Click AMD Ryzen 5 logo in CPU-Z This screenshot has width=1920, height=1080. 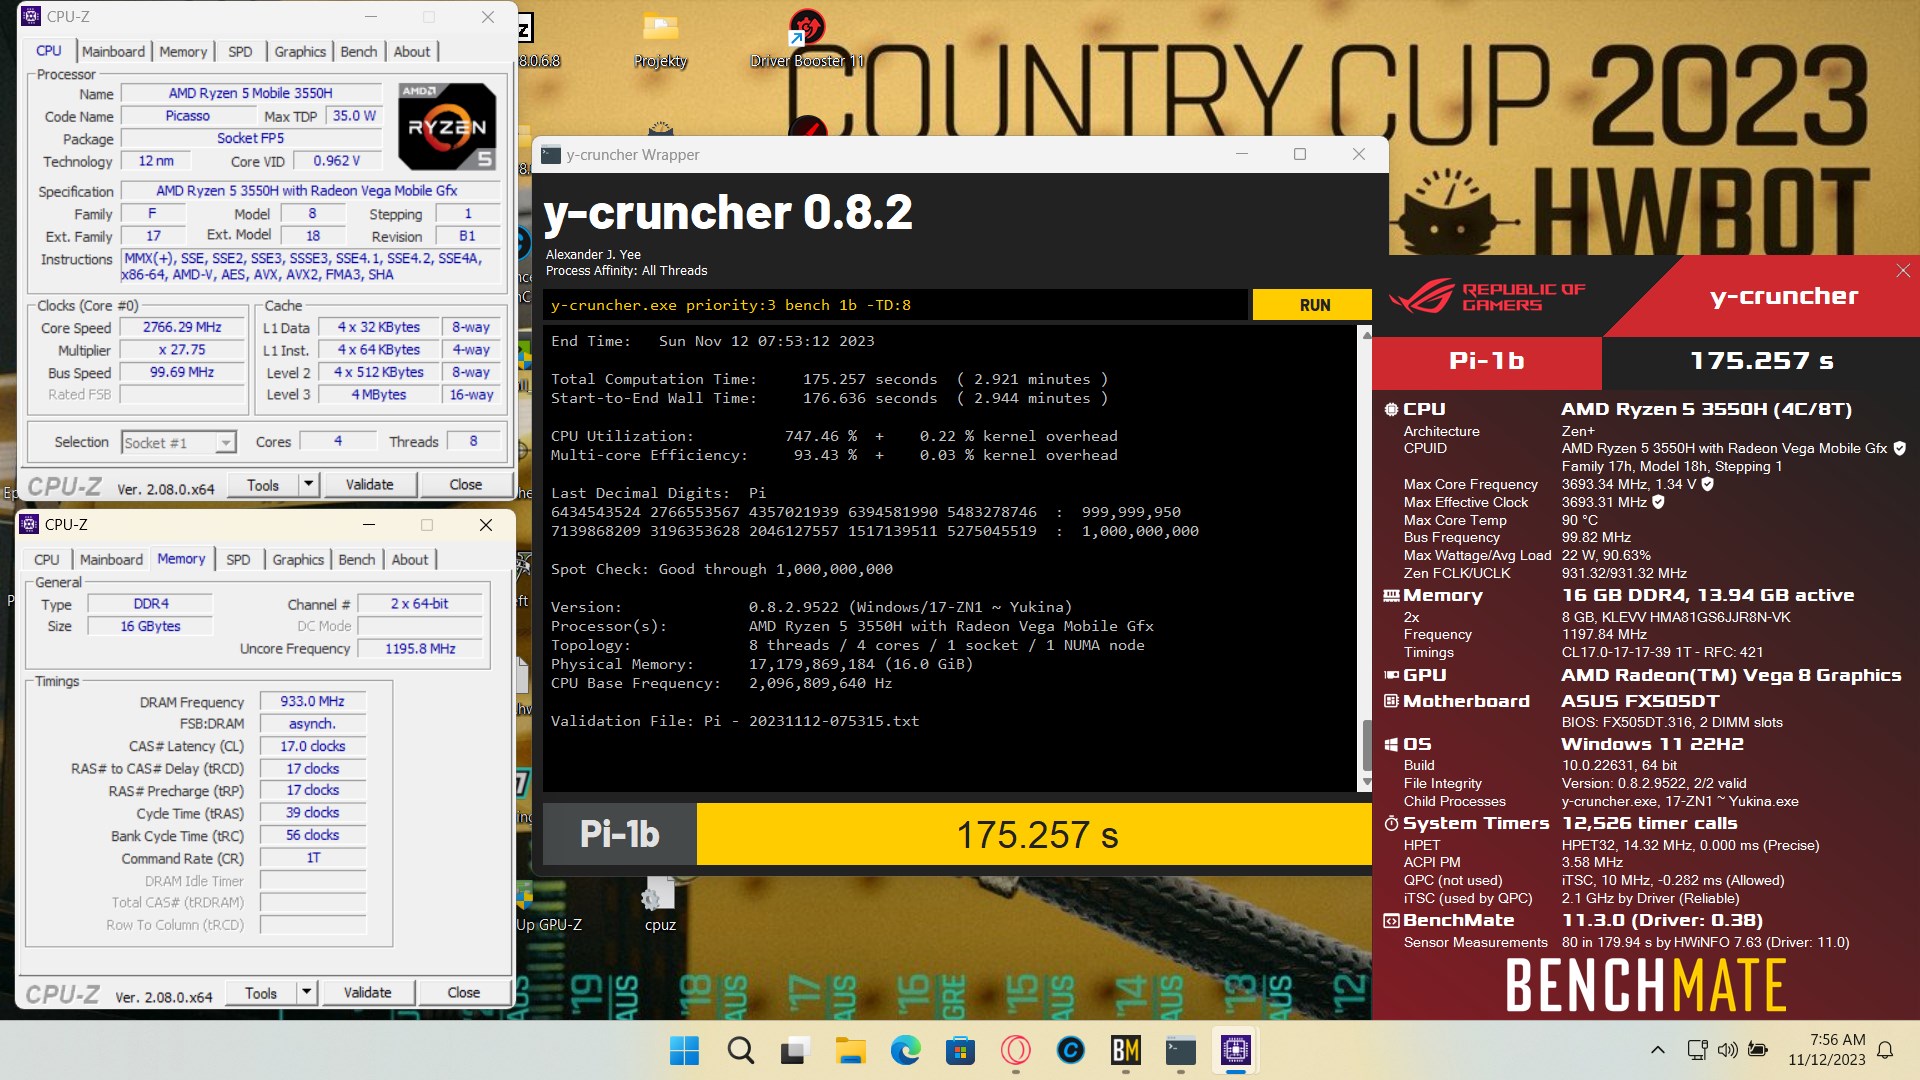pyautogui.click(x=447, y=127)
